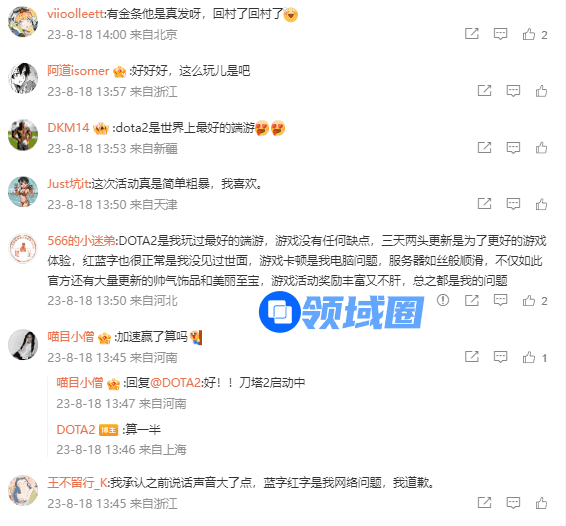This screenshot has height=526, width=566.
Task: Like 喵目小僧's comment
Action: [529, 357]
